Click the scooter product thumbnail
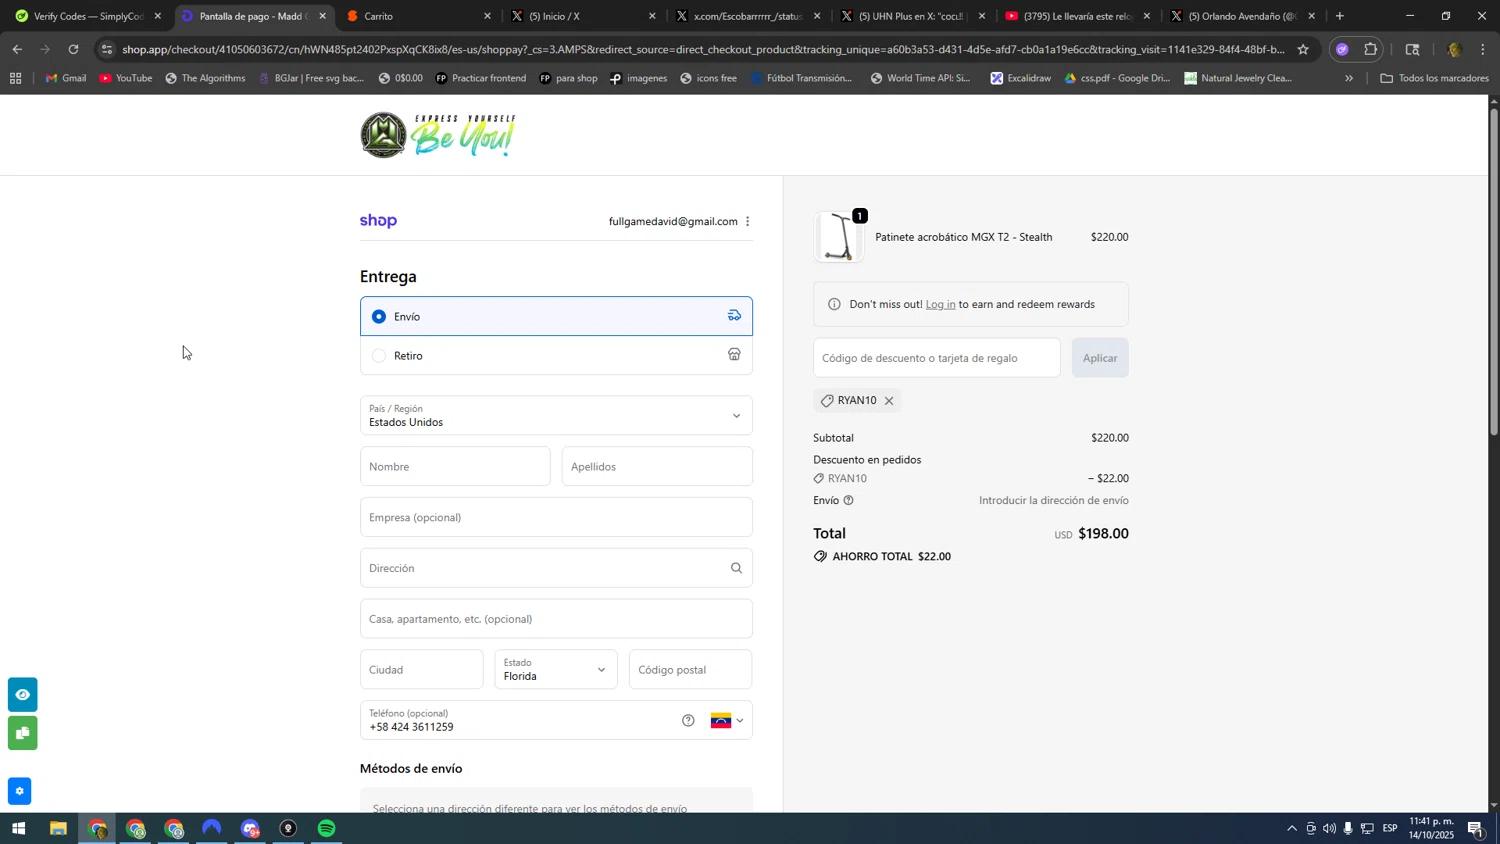 [x=839, y=238]
